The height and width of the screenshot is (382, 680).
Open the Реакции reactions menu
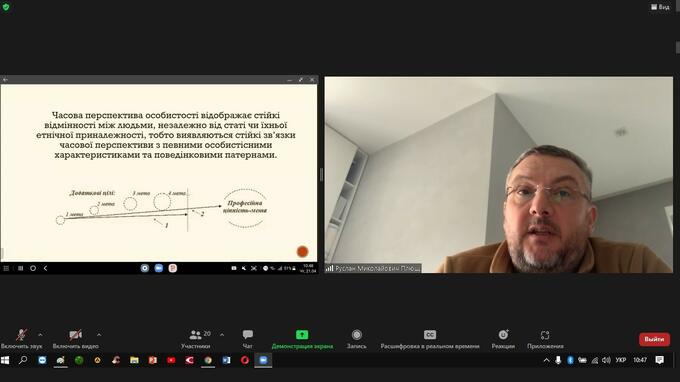point(503,339)
